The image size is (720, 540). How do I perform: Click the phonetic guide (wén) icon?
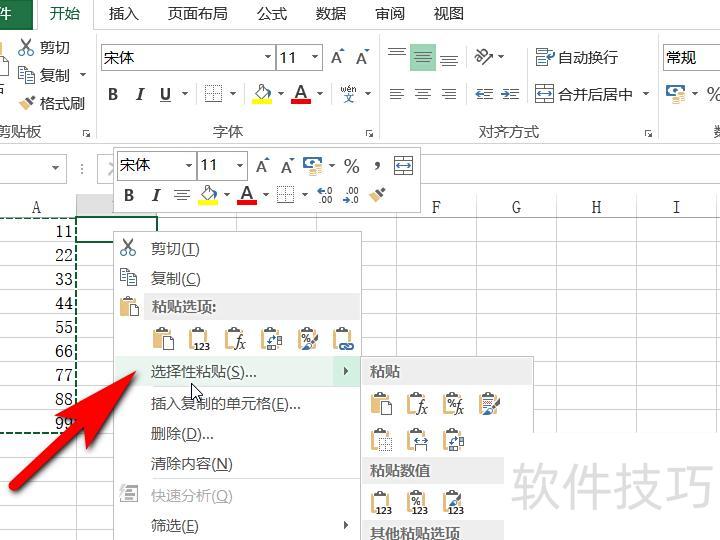349,94
